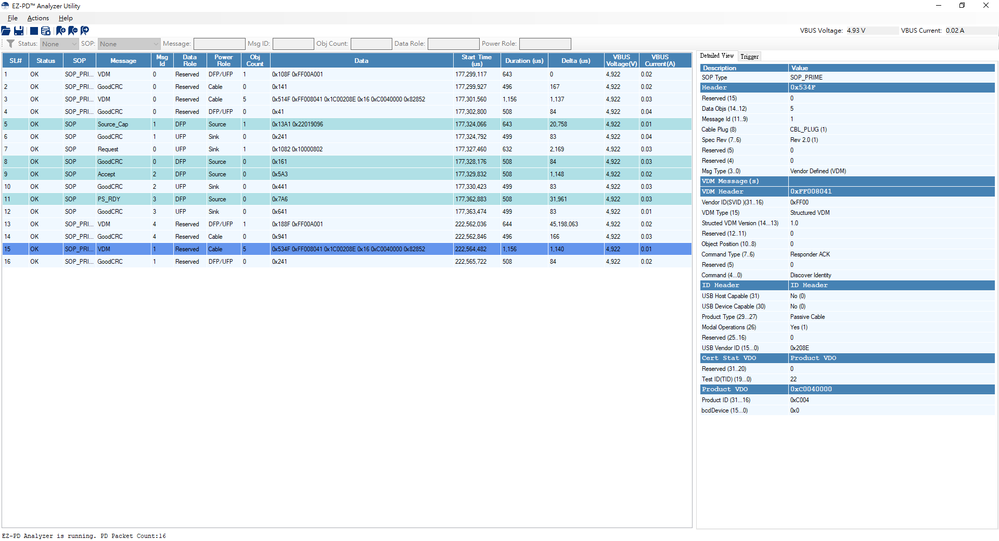
Task: Click the Header 0x534F detail row
Action: pyautogui.click(x=847, y=87)
